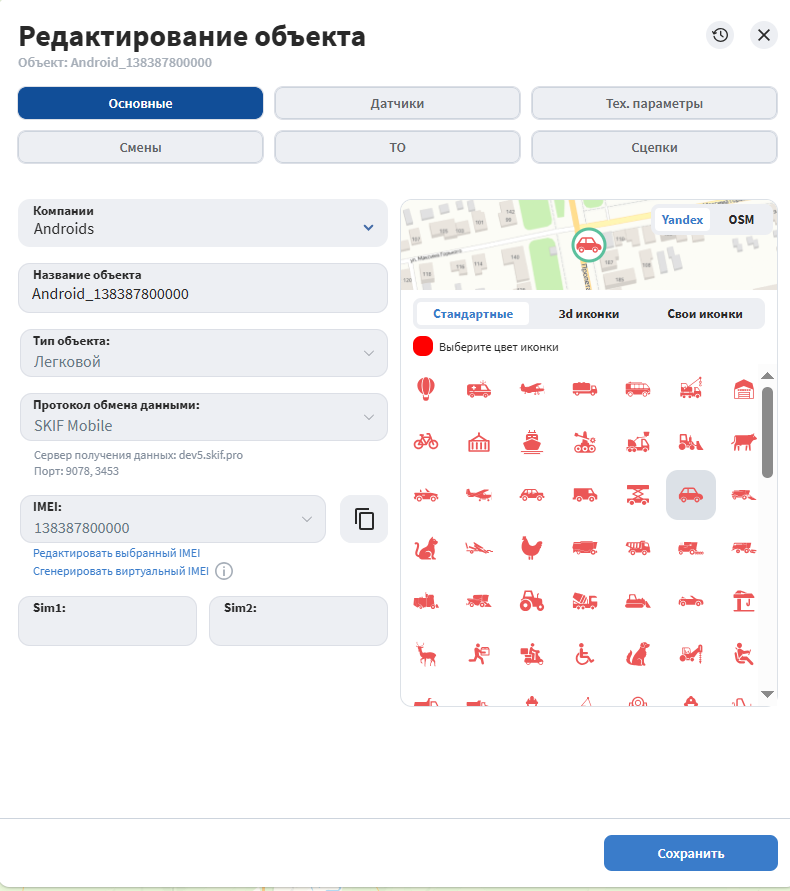
Task: Click Редактировать выбранный IMEI link
Action: point(117,553)
